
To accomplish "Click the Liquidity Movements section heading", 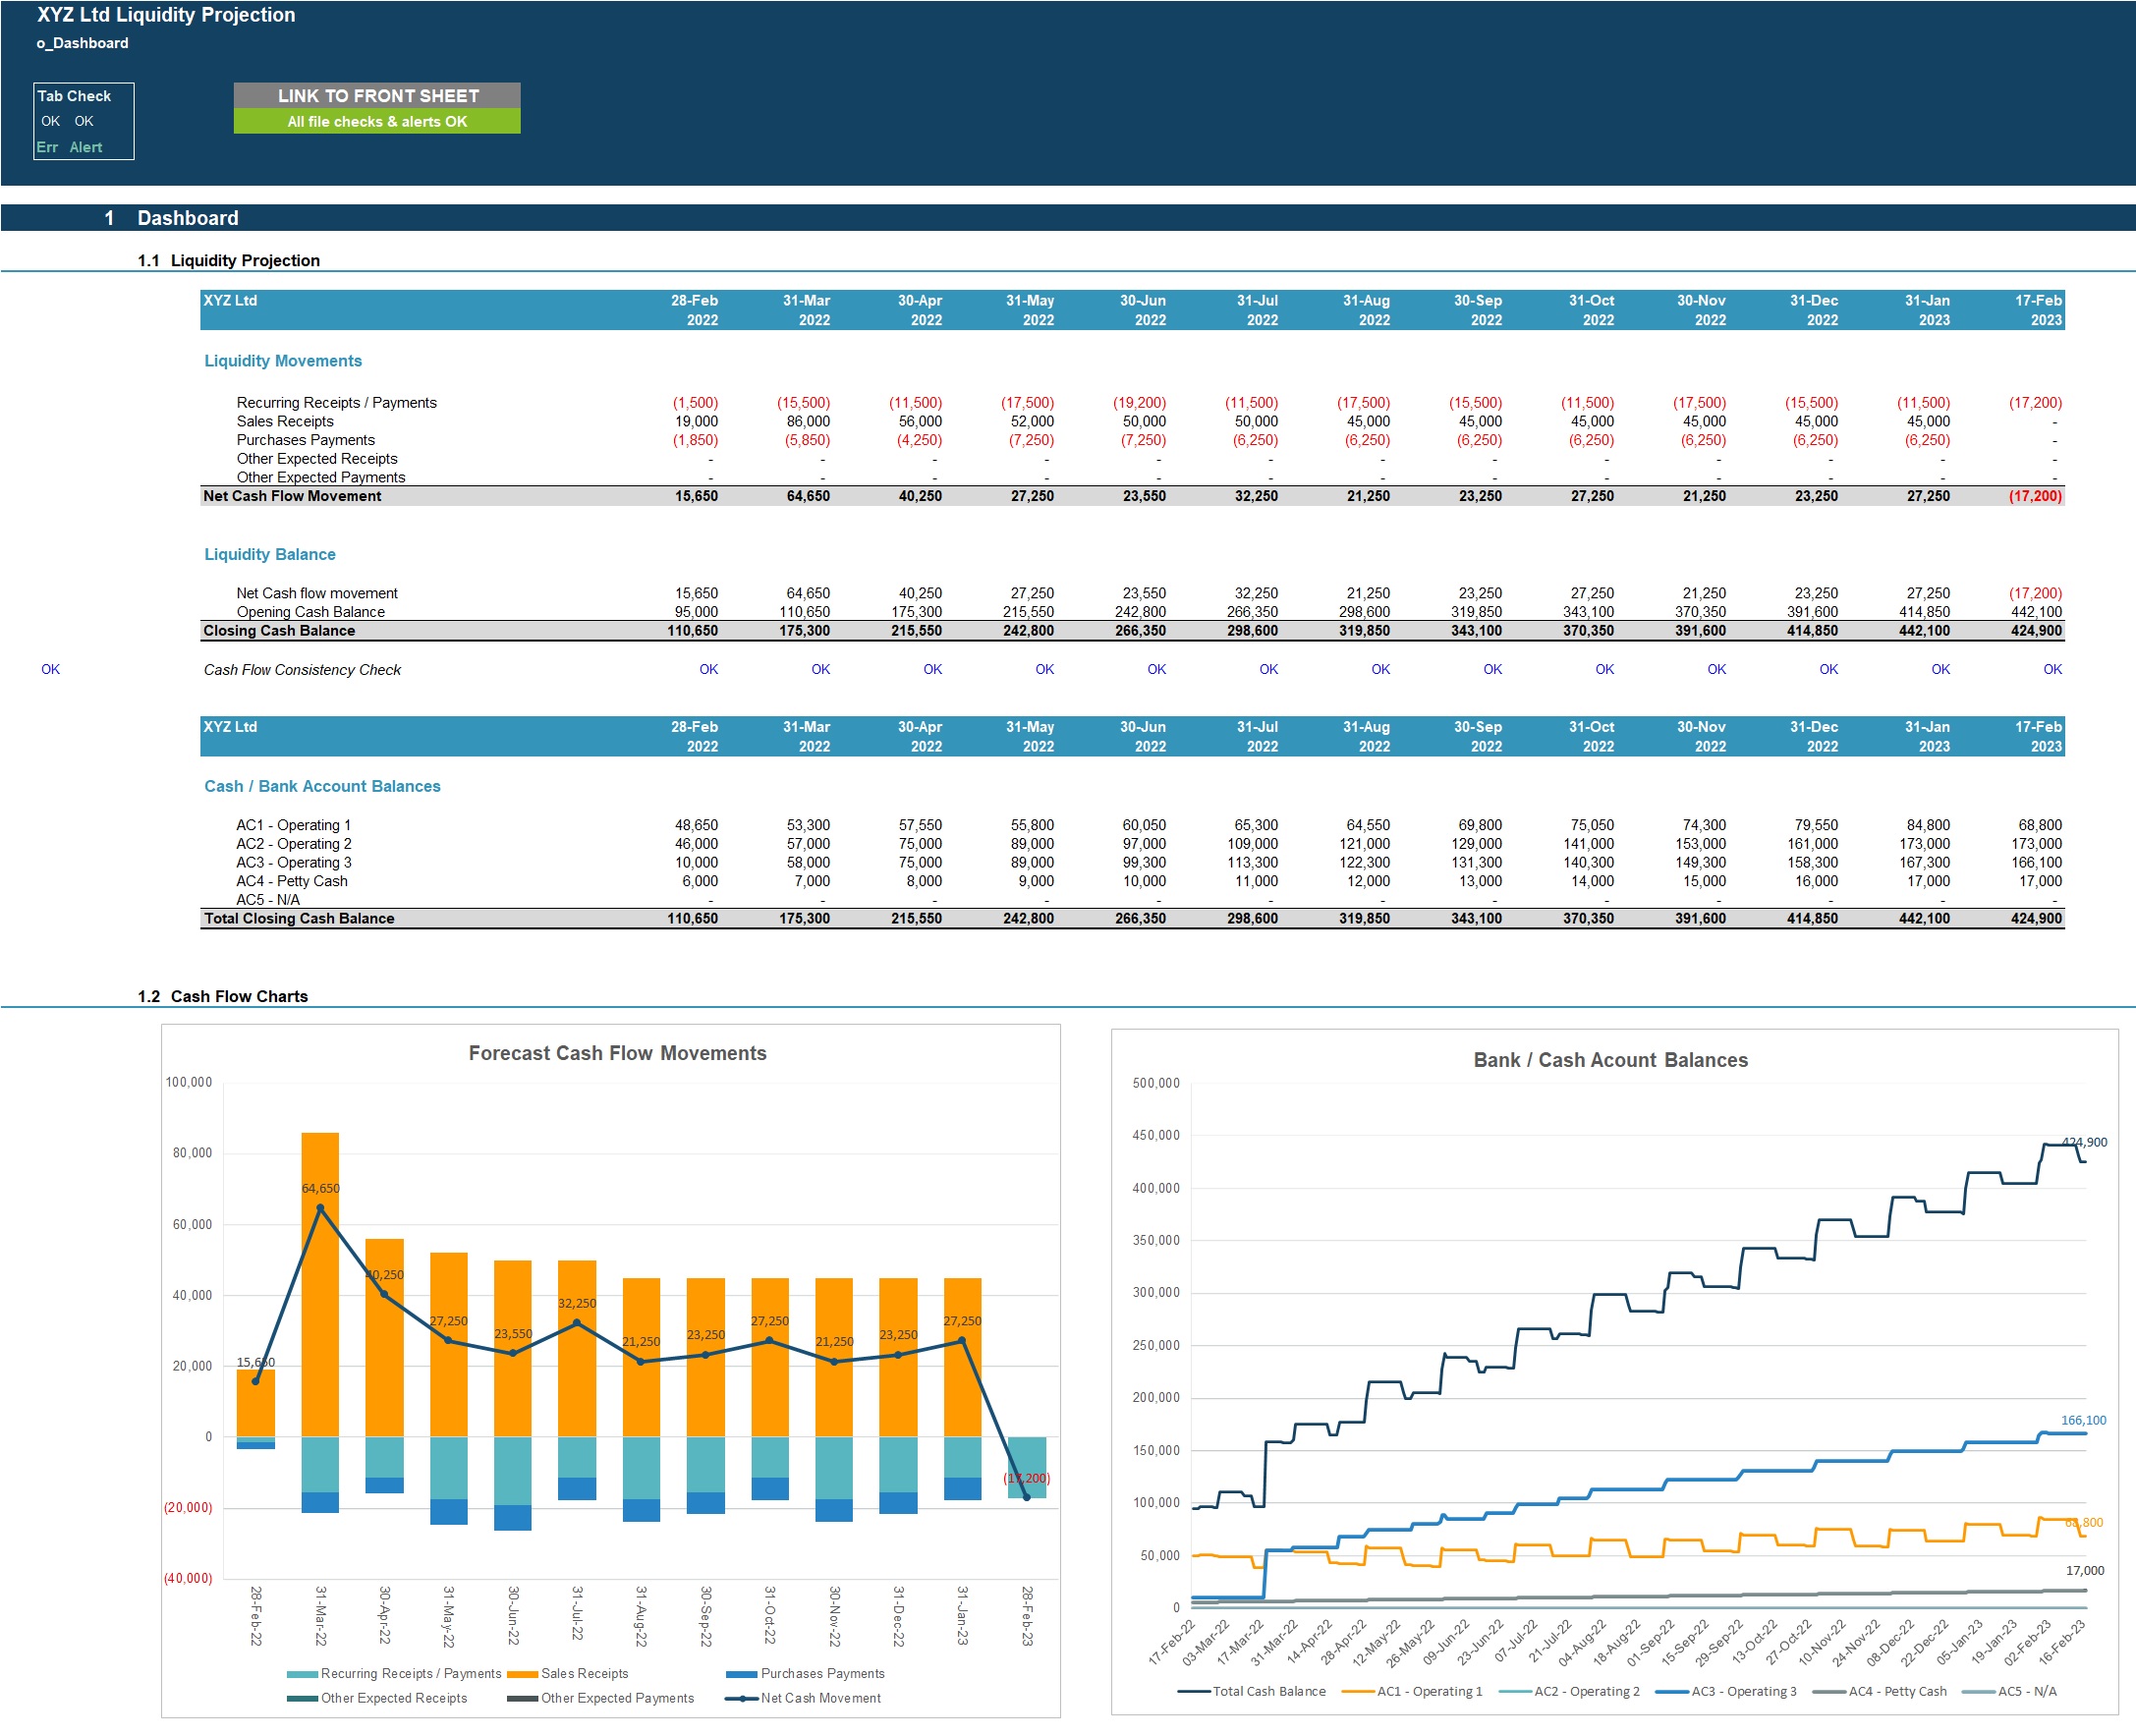I will click(x=283, y=361).
